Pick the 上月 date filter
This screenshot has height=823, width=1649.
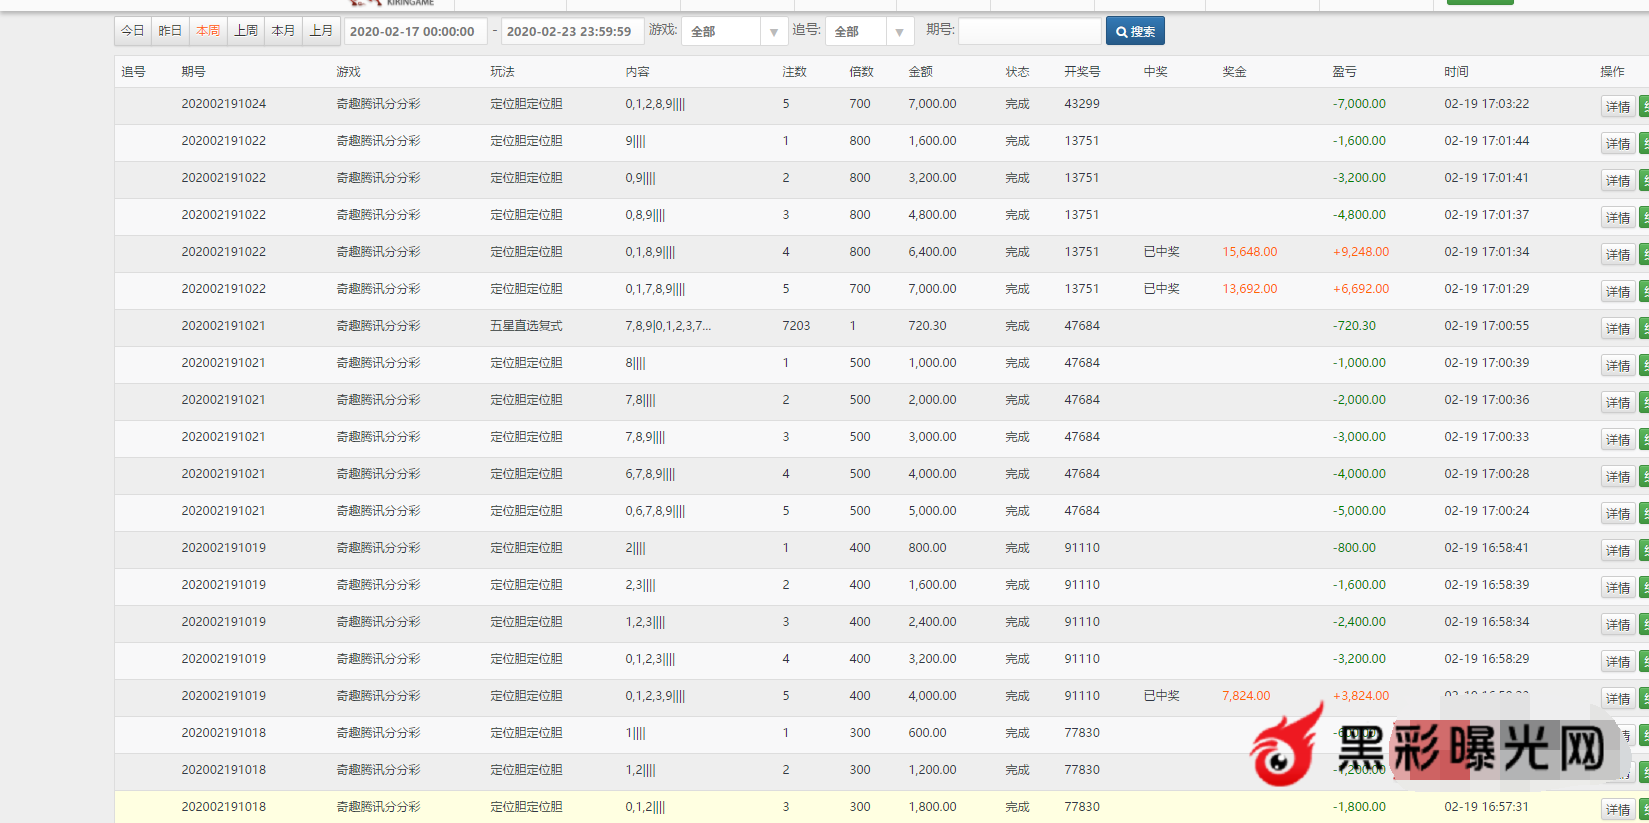pyautogui.click(x=321, y=31)
